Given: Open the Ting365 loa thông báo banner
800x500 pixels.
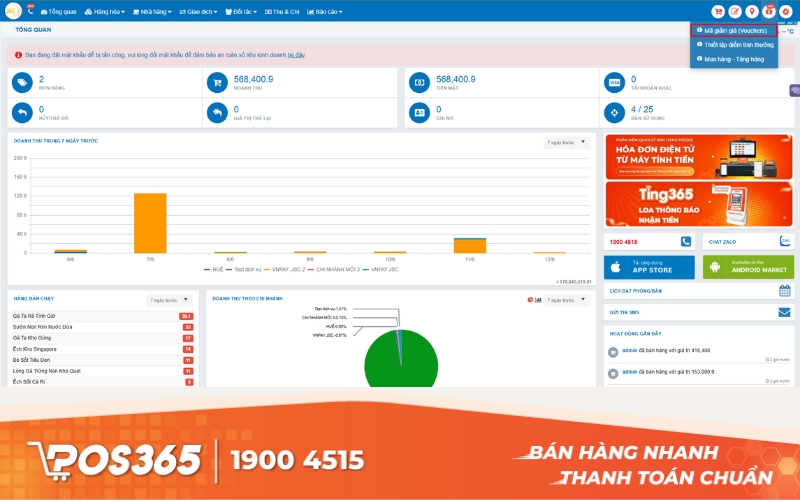Looking at the screenshot, I should coord(698,204).
